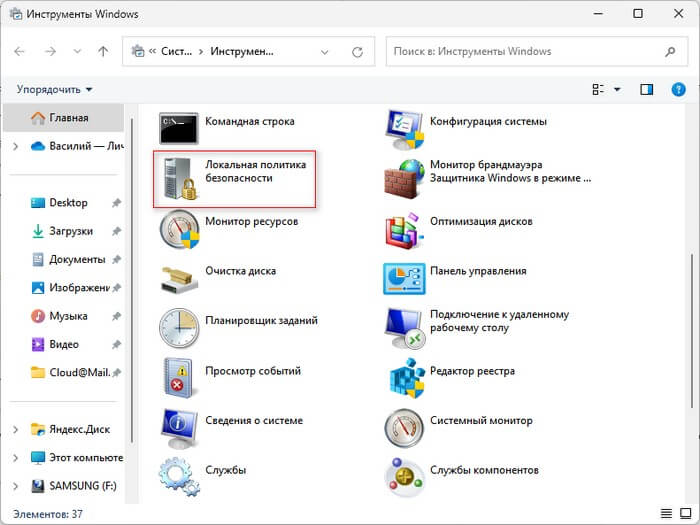
Task: Click the change view layout icon
Action: point(598,90)
